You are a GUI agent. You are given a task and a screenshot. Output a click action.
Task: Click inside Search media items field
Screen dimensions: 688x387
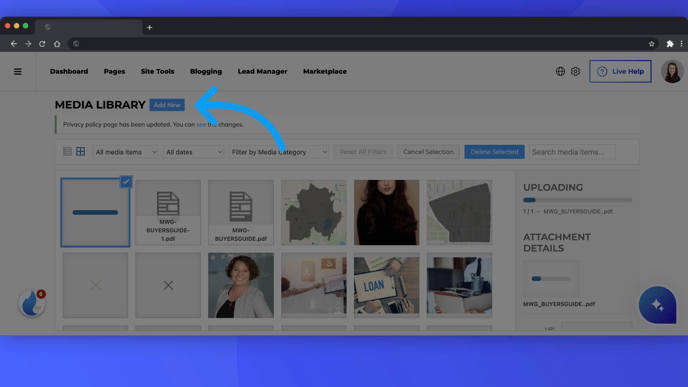[572, 152]
